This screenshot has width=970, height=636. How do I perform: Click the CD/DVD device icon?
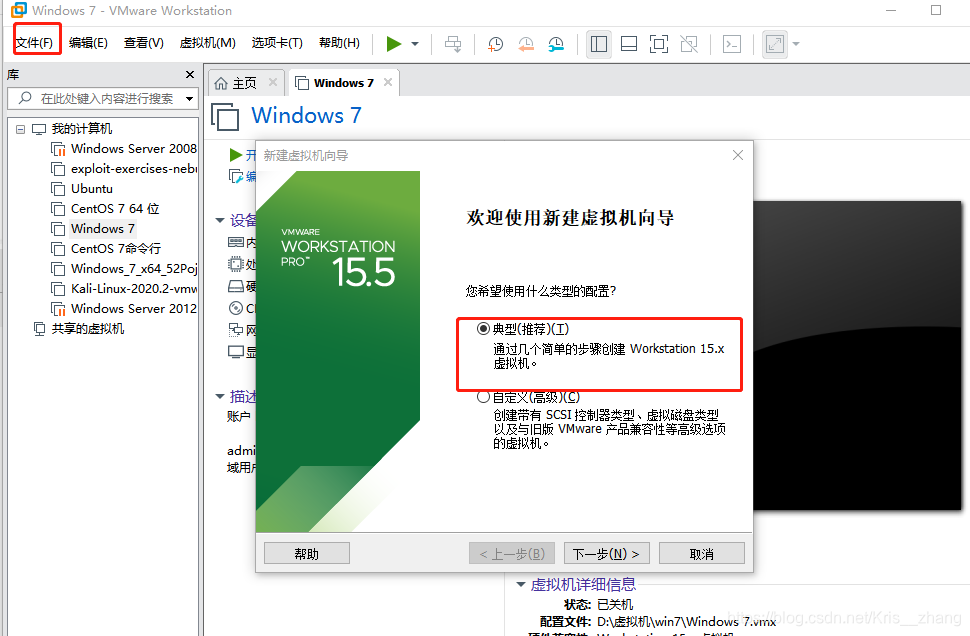click(x=236, y=307)
